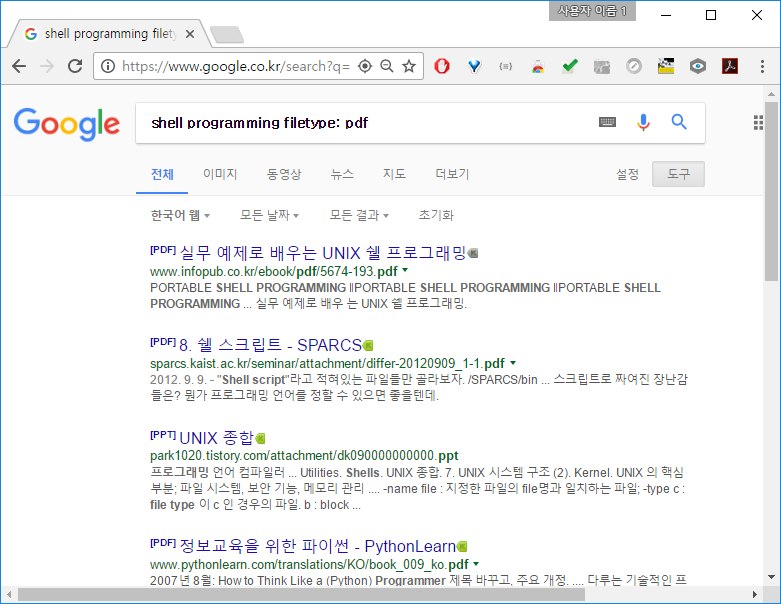Click the browser address bar URL
The height and width of the screenshot is (604, 781).
pos(236,66)
